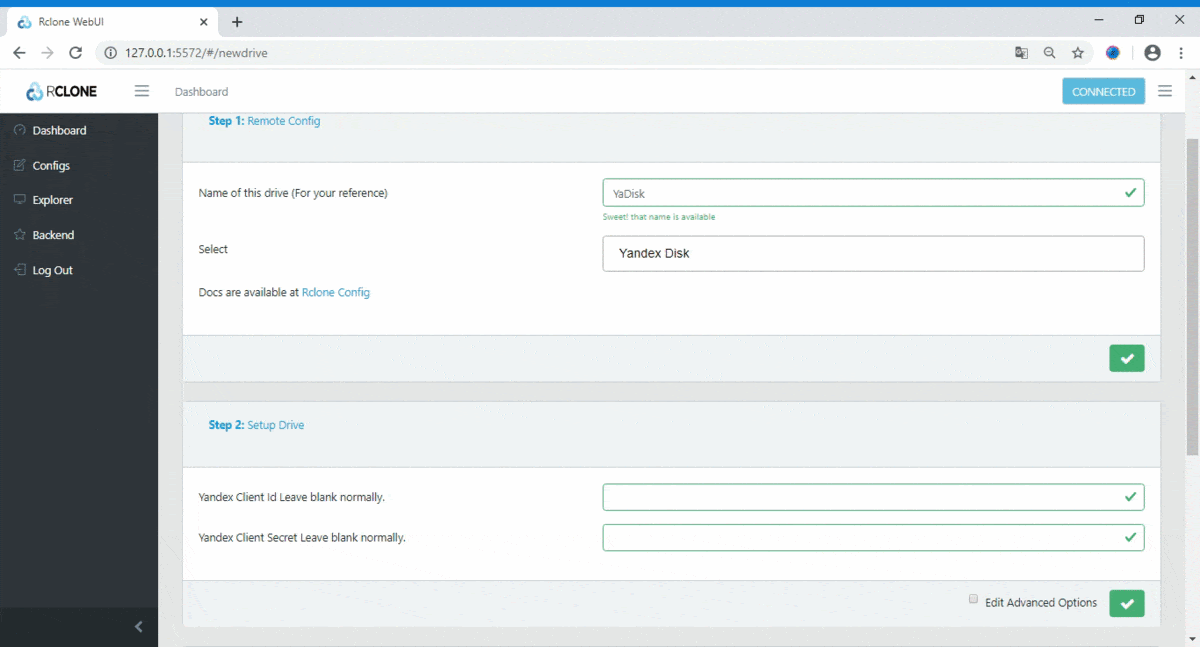The height and width of the screenshot is (647, 1200).
Task: Open browser profile avatar menu
Action: 1152,53
